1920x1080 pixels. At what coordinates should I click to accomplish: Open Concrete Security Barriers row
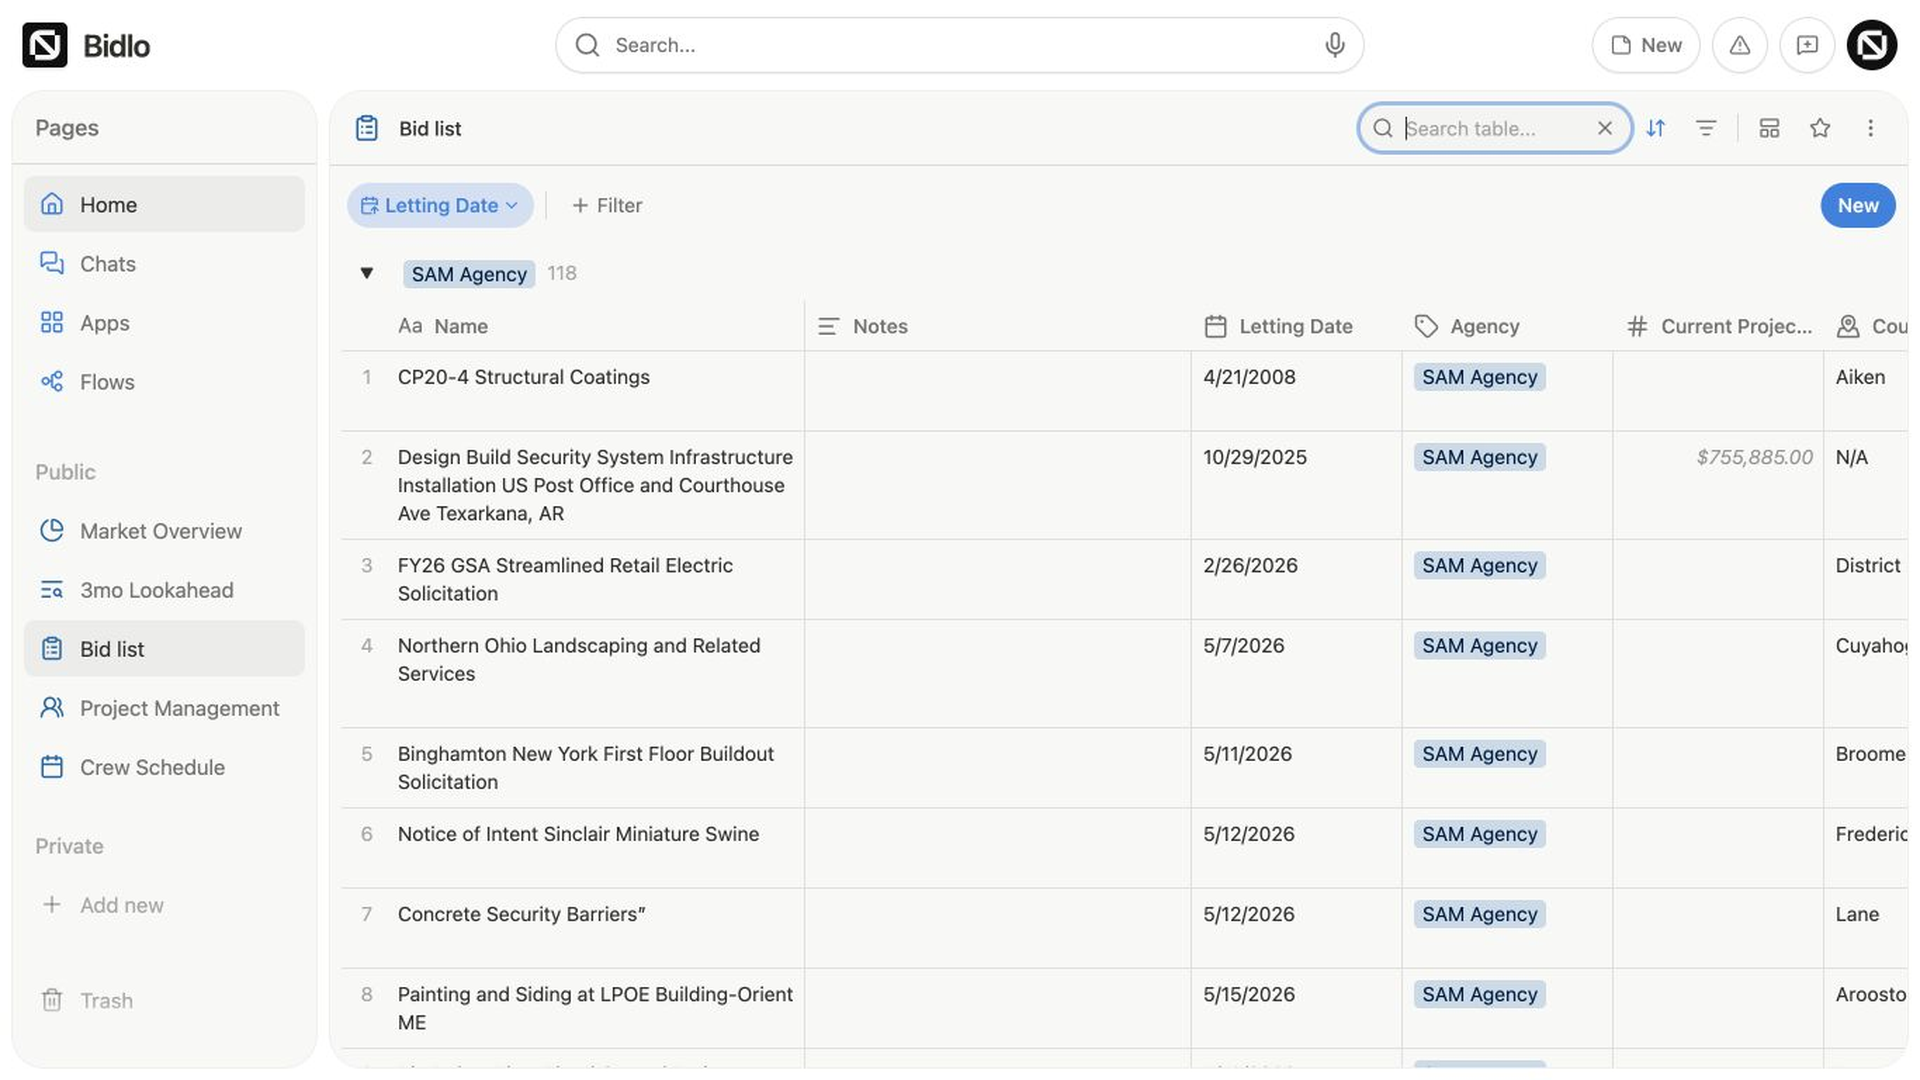pyautogui.click(x=521, y=914)
